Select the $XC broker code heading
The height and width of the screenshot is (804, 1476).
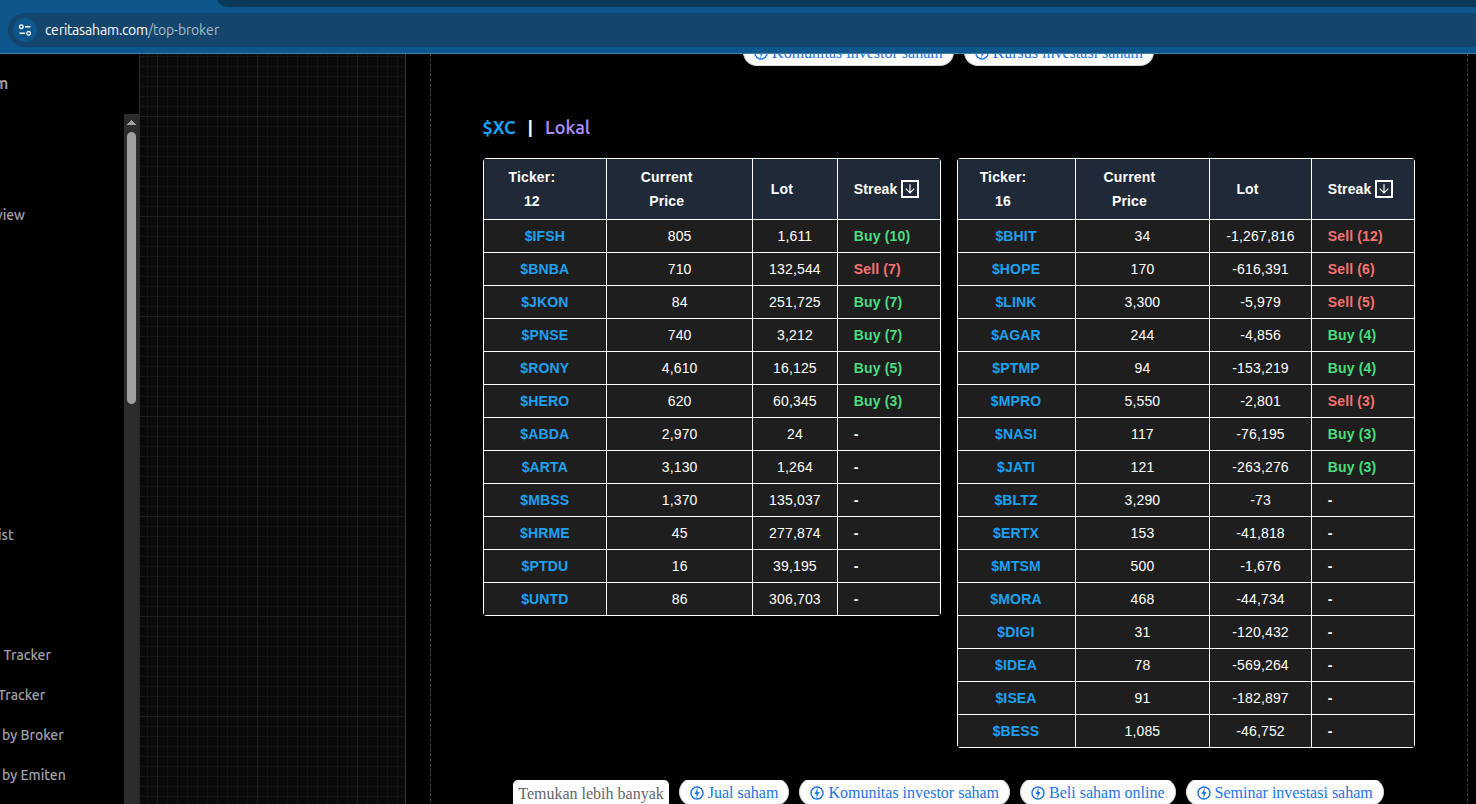coord(499,128)
